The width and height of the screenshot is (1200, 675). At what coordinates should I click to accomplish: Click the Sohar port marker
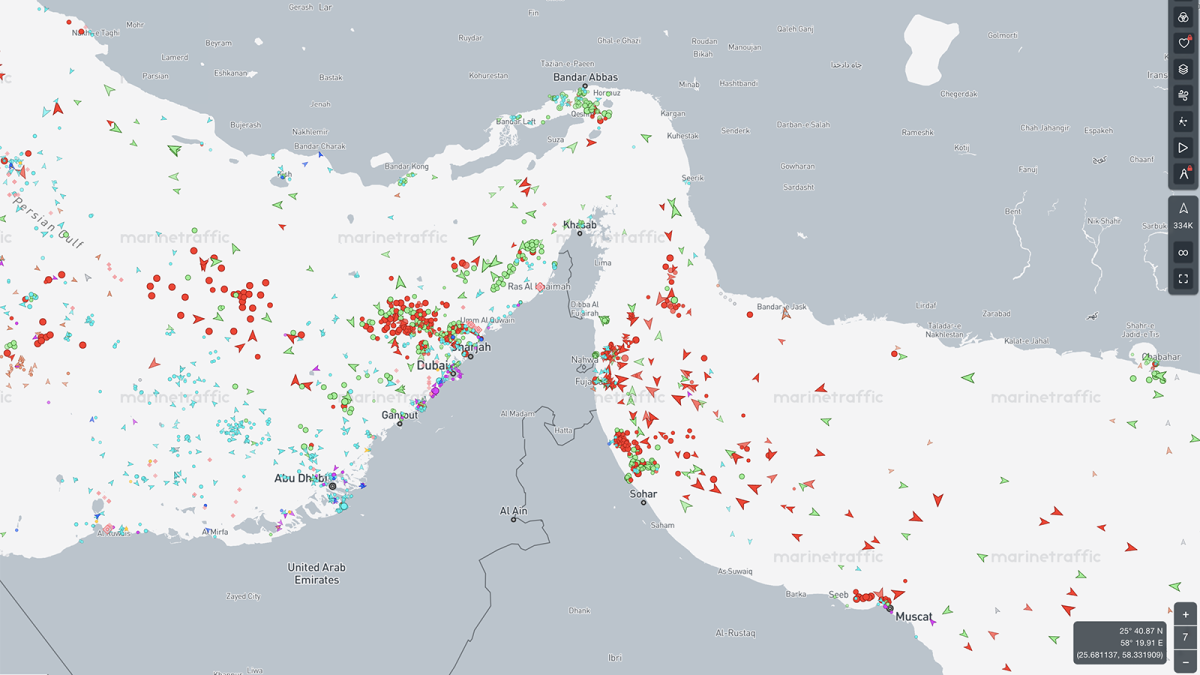pos(643,502)
